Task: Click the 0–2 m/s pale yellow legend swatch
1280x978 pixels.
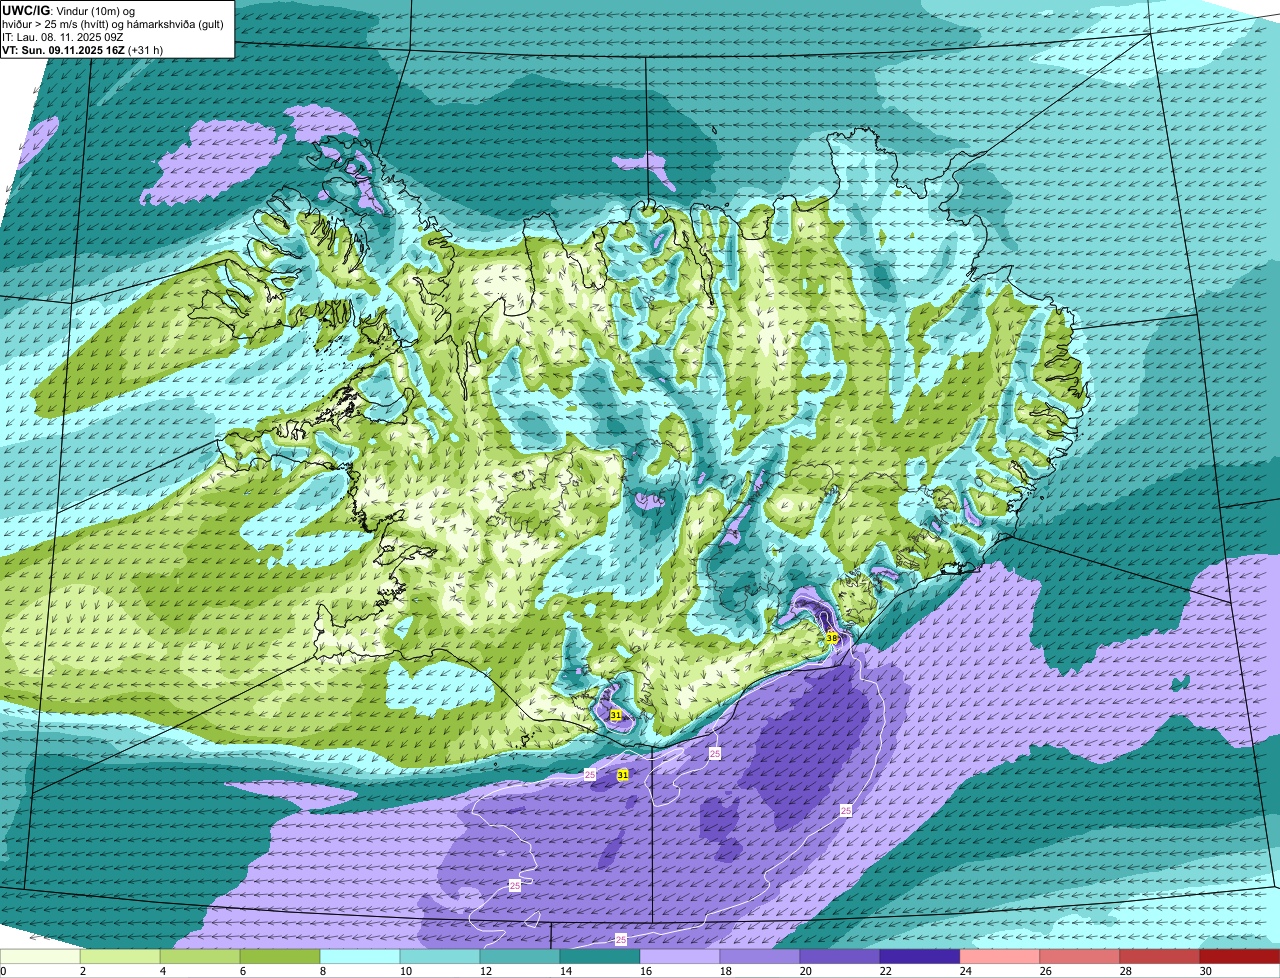Action: 40,957
